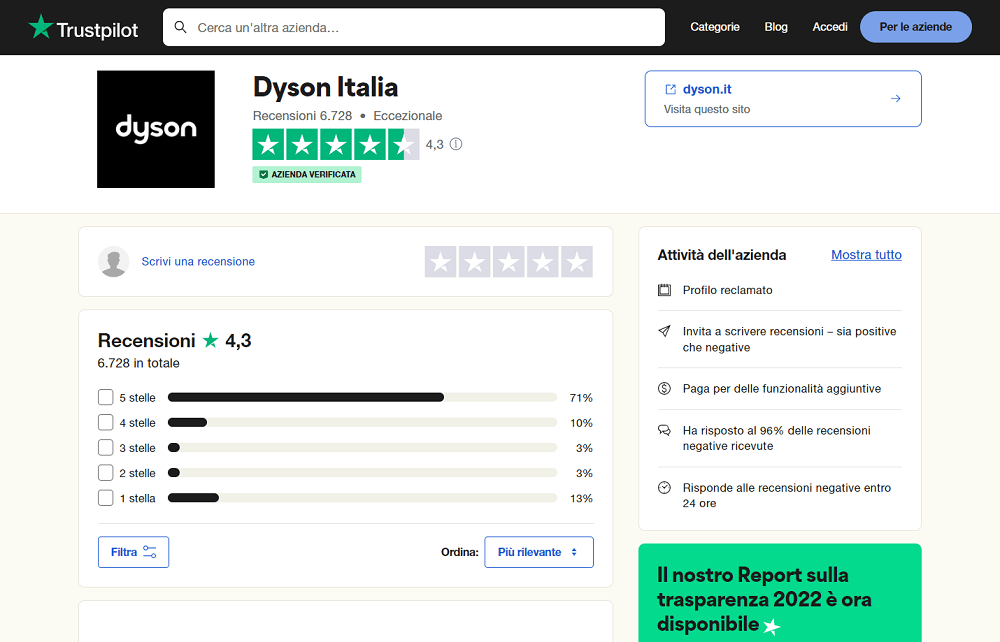1000x642 pixels.
Task: Click the 5 stelle rating bar
Action: [x=362, y=397]
